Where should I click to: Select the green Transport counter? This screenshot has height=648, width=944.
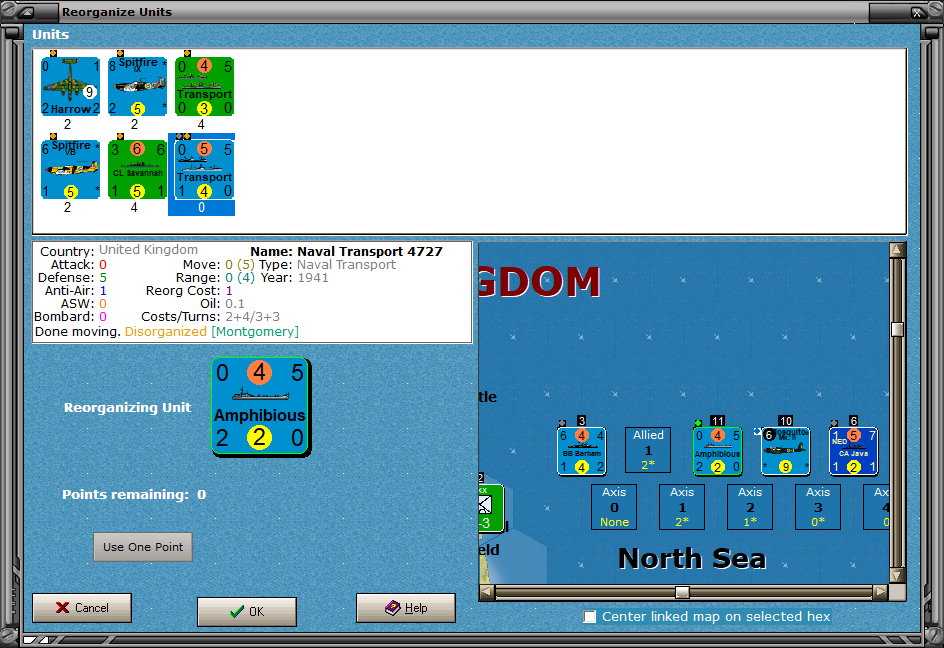pos(204,85)
